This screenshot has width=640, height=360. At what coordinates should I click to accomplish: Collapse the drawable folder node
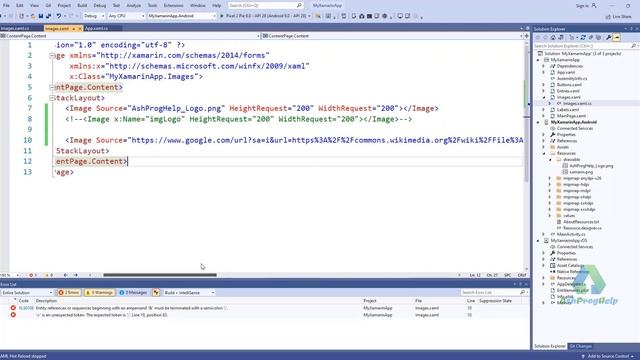coord(550,160)
